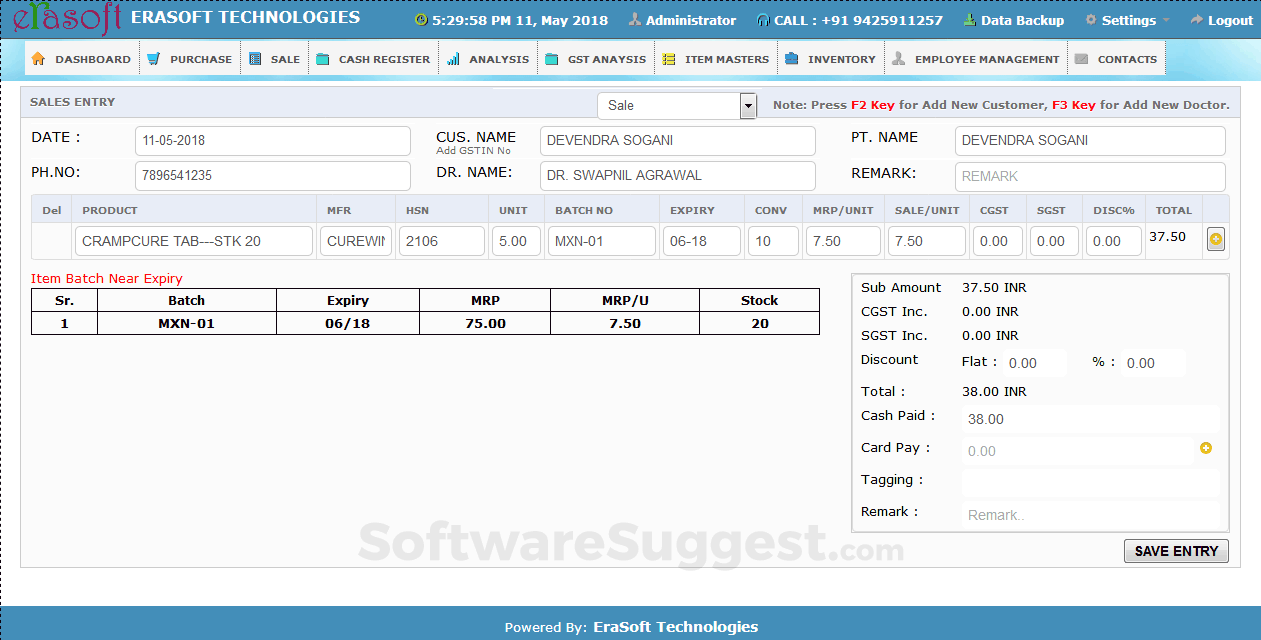Screen dimensions: 1261x640
Task: Click the Patient Name field
Action: (1090, 141)
